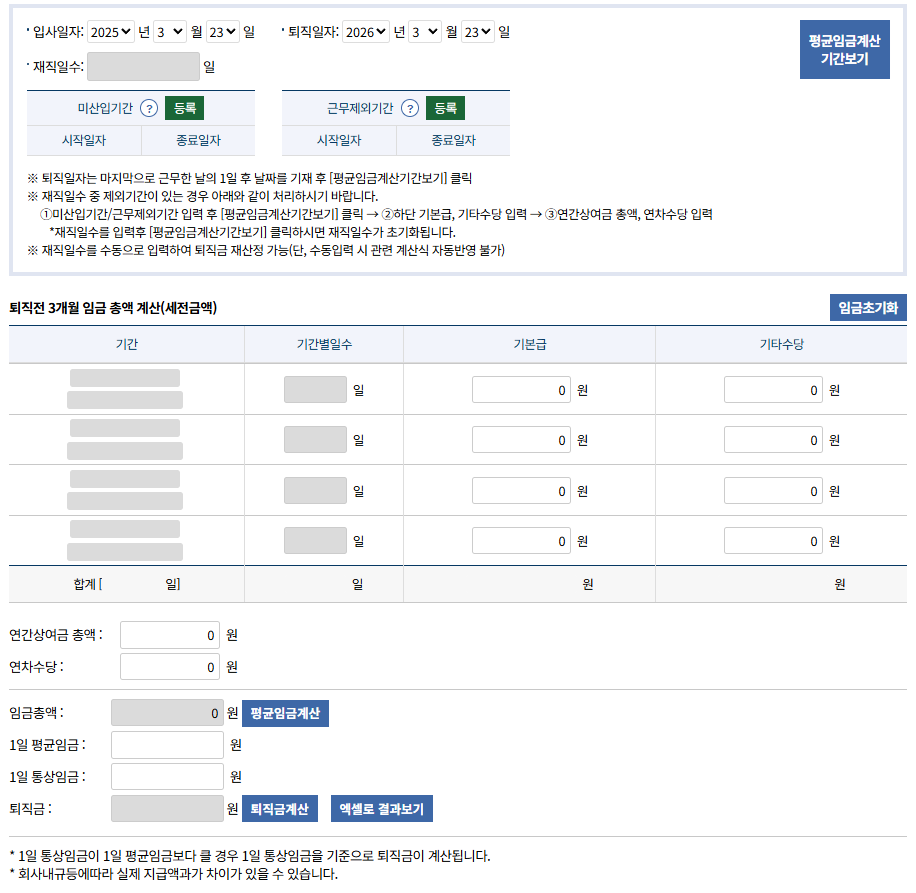Screen dimensions: 916x893
Task: Click the 평균임금계산 button beside 임금총액
Action: pyautogui.click(x=285, y=713)
